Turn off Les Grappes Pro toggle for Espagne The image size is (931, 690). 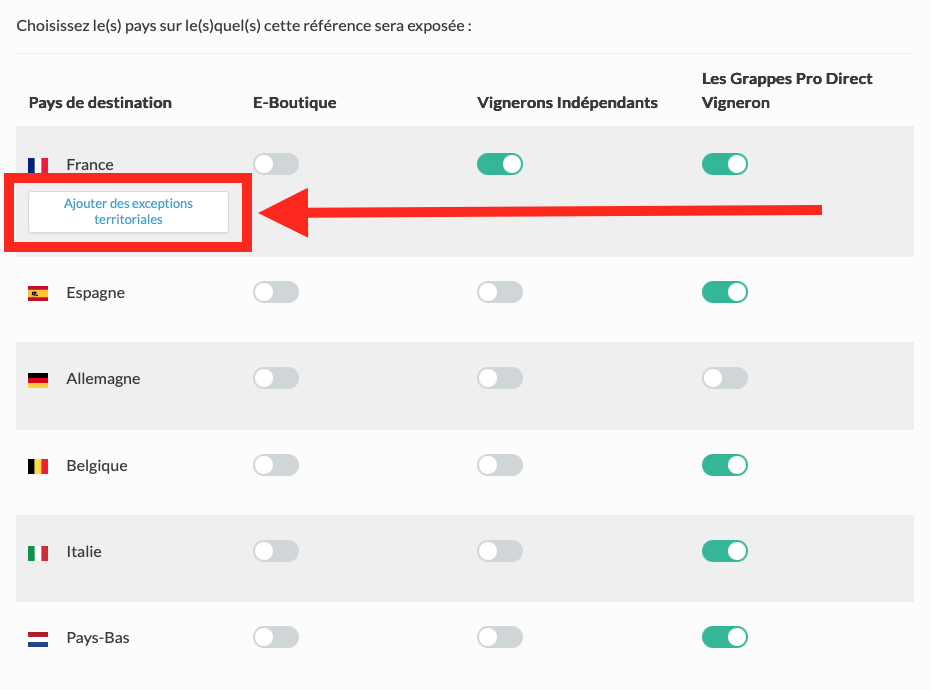tap(725, 292)
